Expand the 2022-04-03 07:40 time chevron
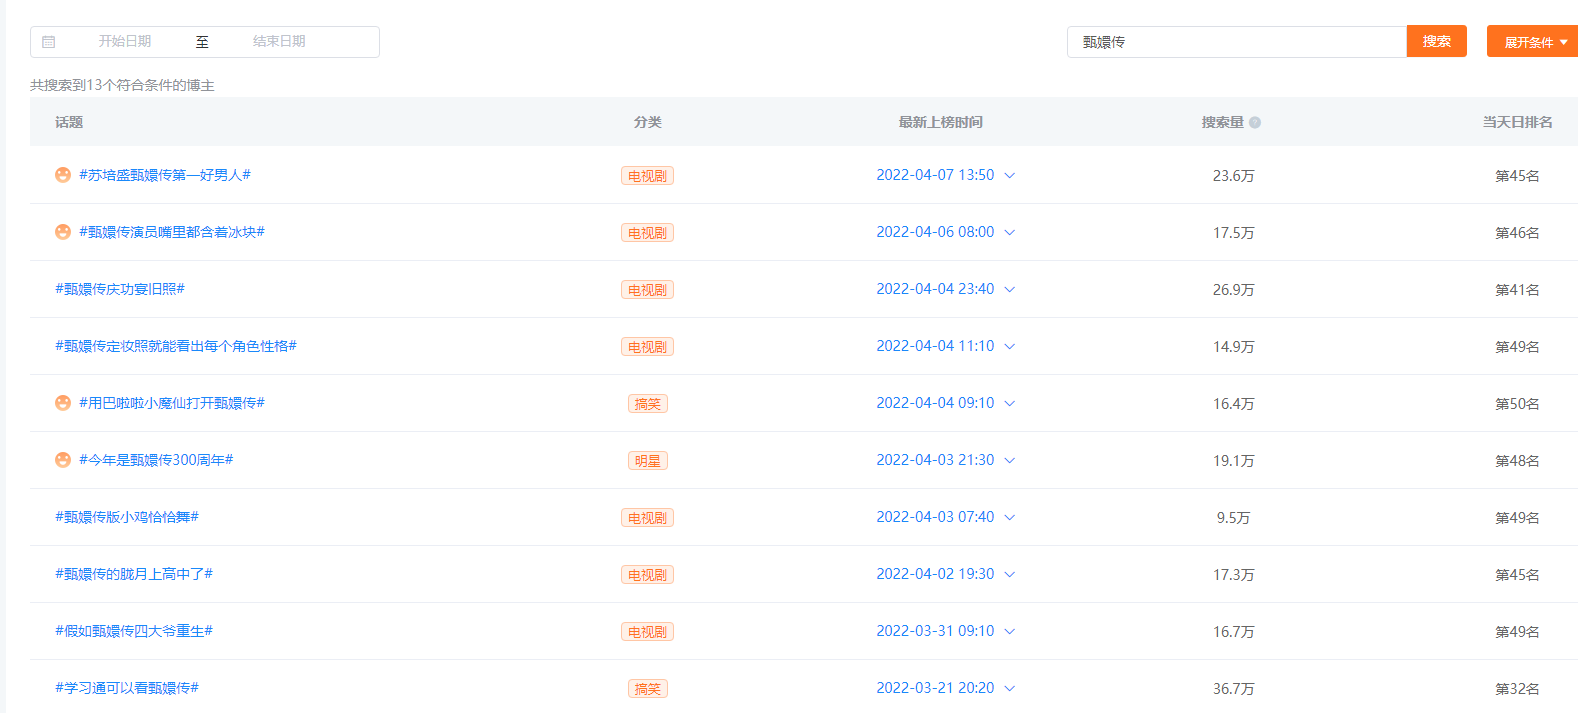Viewport: 1578px width, 713px height. (1010, 517)
